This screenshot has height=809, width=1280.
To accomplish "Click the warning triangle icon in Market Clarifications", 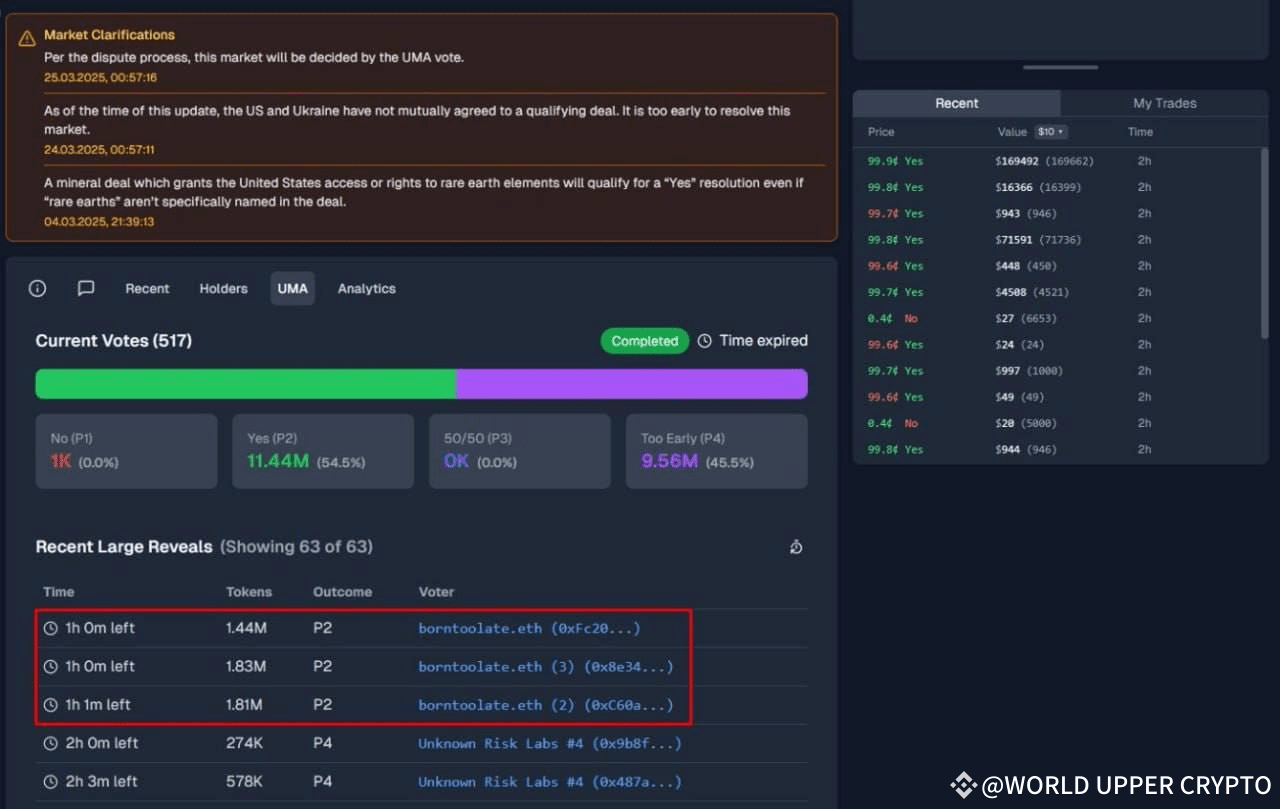I will 27,38.
